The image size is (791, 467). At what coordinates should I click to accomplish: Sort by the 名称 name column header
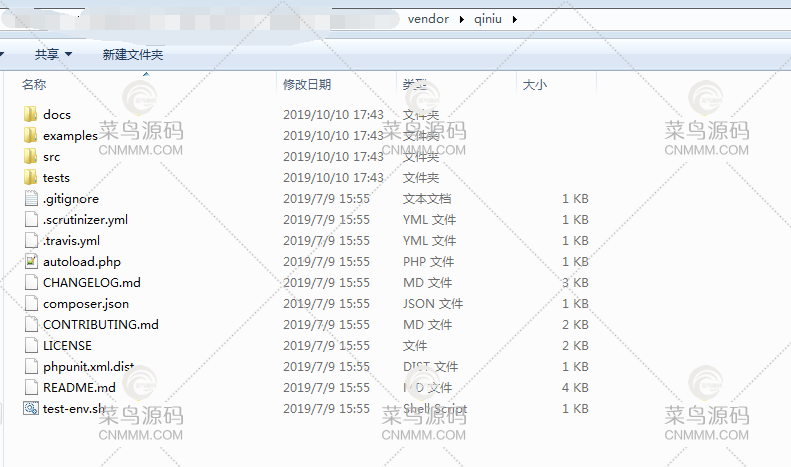(34, 84)
